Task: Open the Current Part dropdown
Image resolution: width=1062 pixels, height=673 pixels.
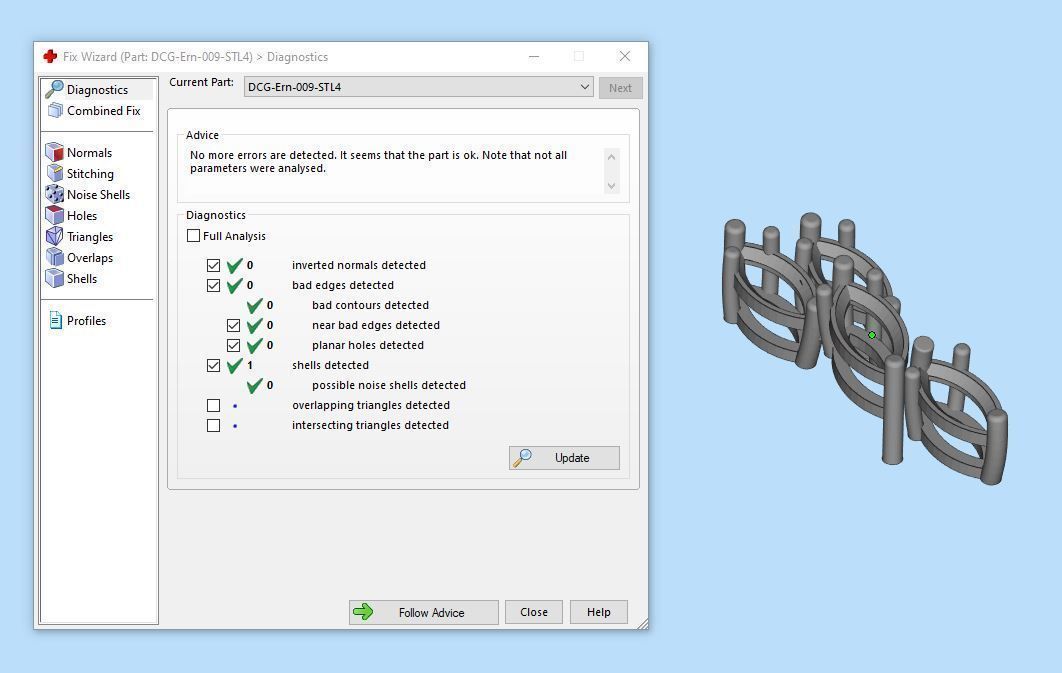Action: (419, 87)
